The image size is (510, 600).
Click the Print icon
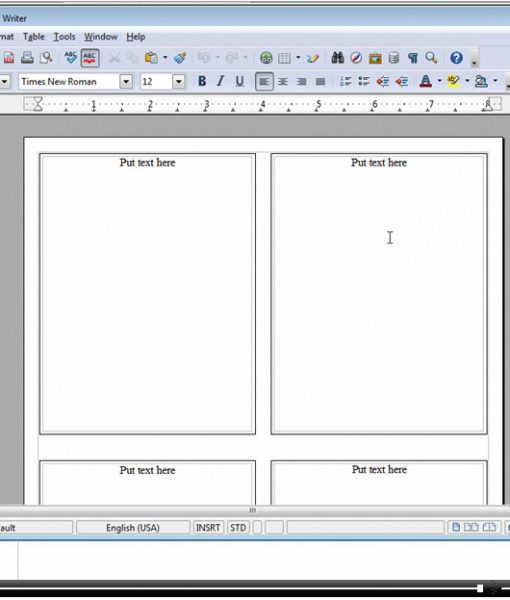pyautogui.click(x=27, y=58)
